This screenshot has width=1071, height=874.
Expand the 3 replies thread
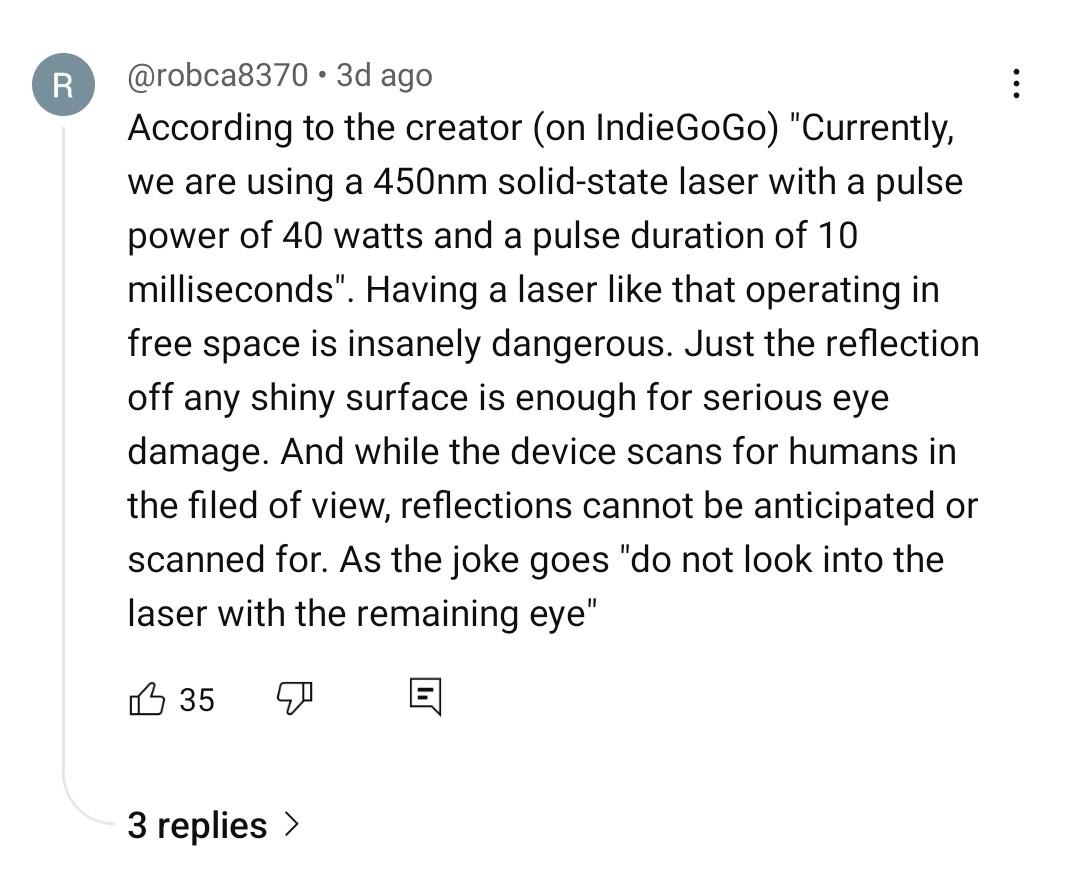pos(214,825)
